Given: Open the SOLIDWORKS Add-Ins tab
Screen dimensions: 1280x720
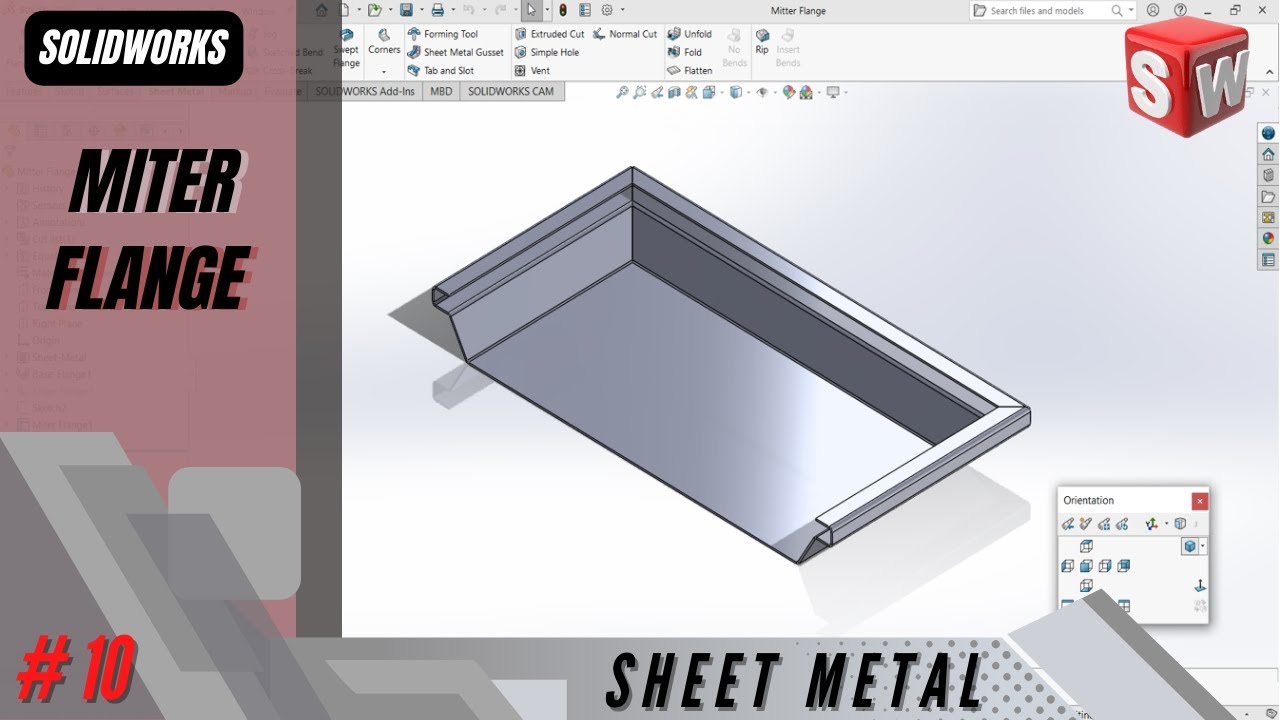Looking at the screenshot, I should pyautogui.click(x=365, y=91).
